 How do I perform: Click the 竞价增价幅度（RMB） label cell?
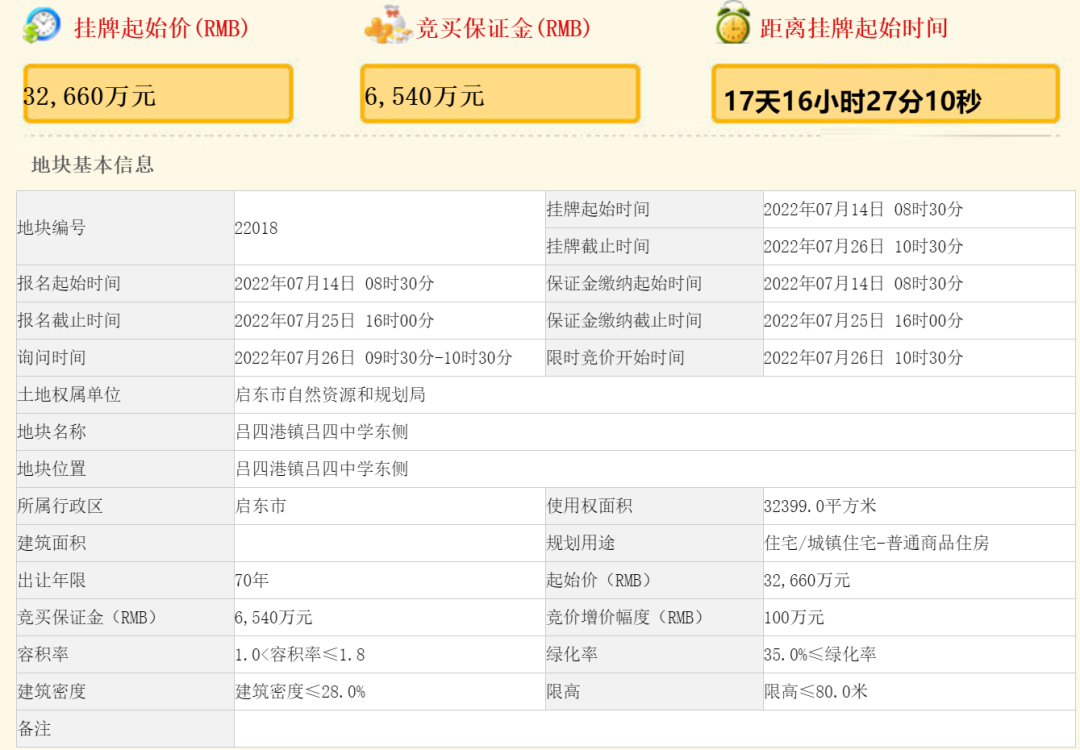(x=654, y=618)
